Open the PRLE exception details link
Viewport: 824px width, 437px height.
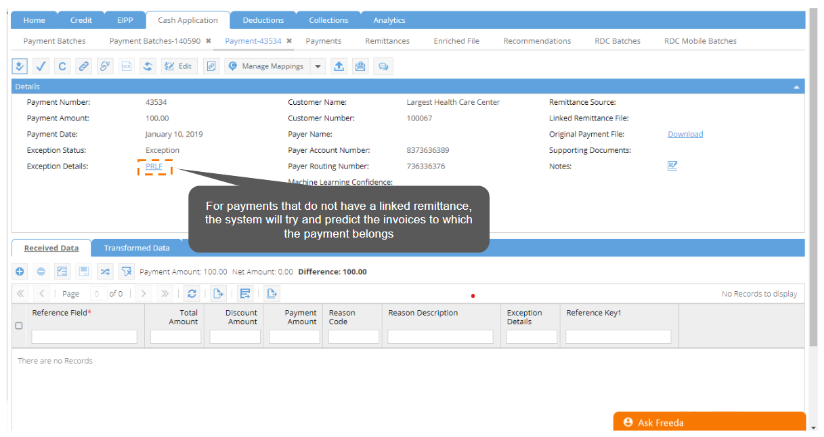pyautogui.click(x=154, y=167)
